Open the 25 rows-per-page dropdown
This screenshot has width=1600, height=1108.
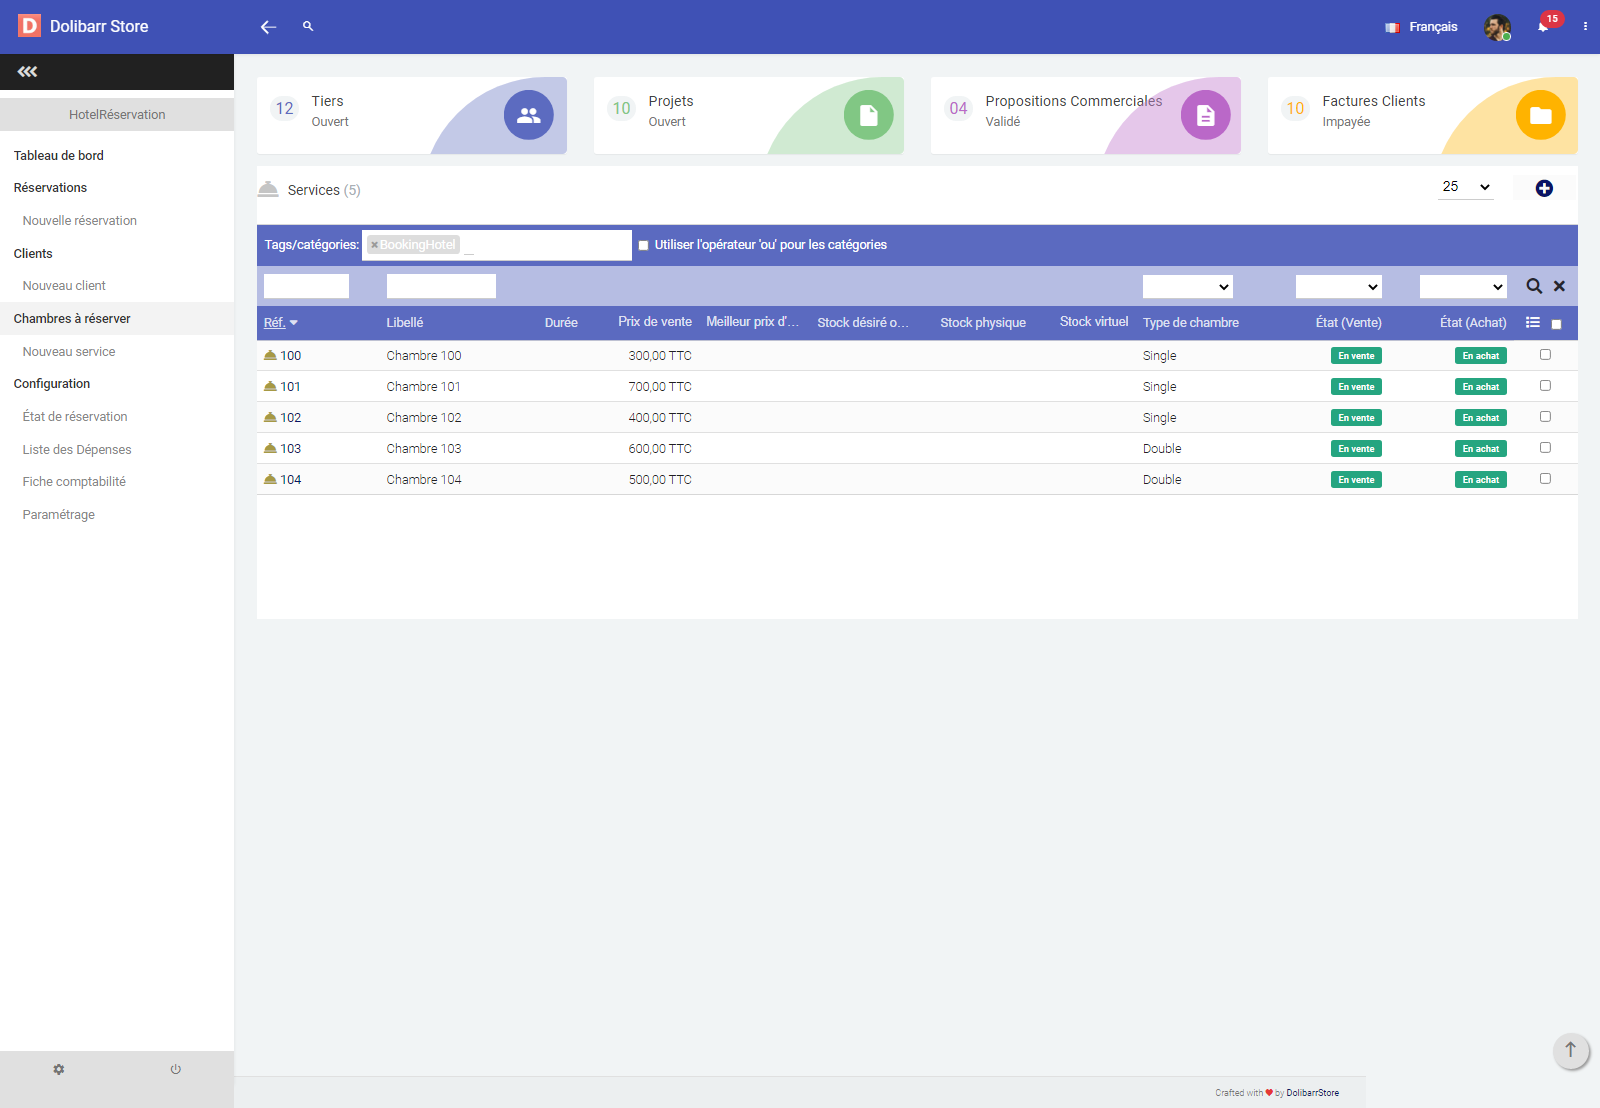[1465, 187]
